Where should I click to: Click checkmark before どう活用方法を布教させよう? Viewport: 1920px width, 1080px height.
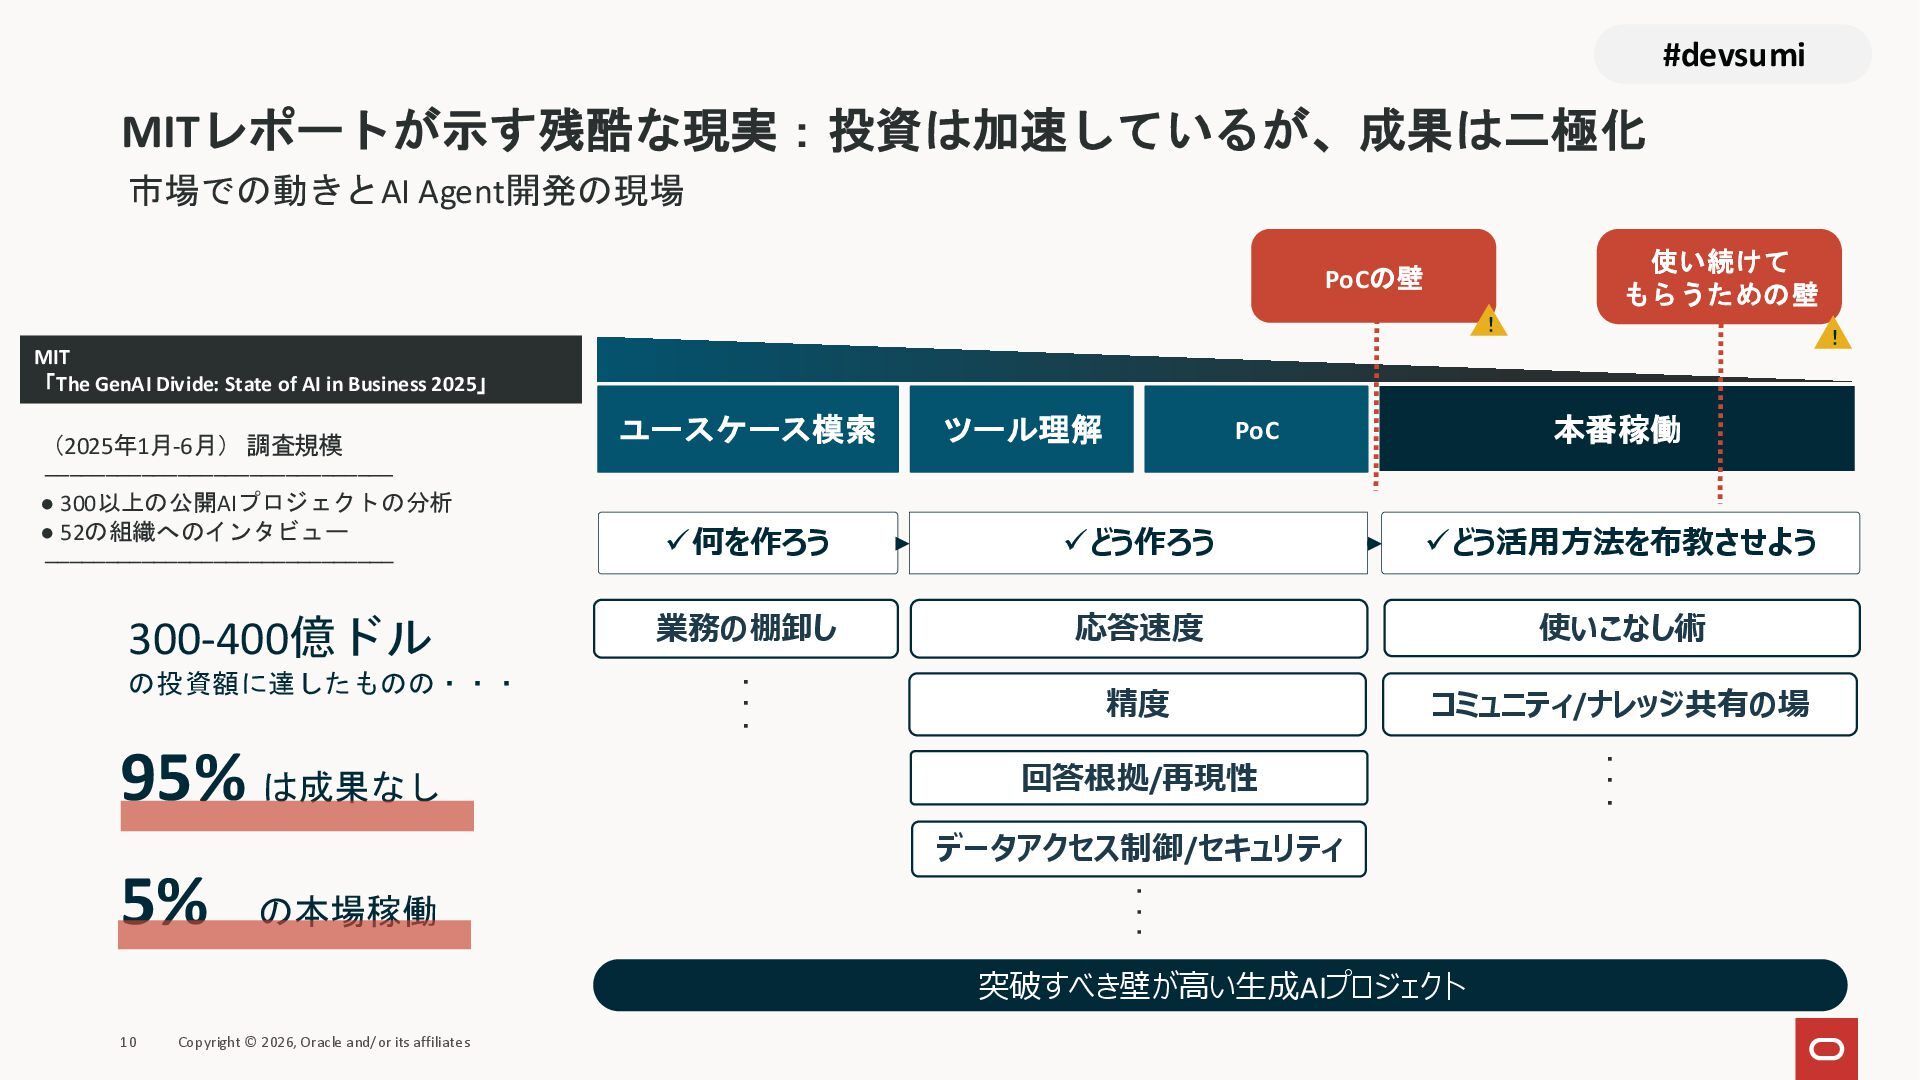pyautogui.click(x=1437, y=541)
